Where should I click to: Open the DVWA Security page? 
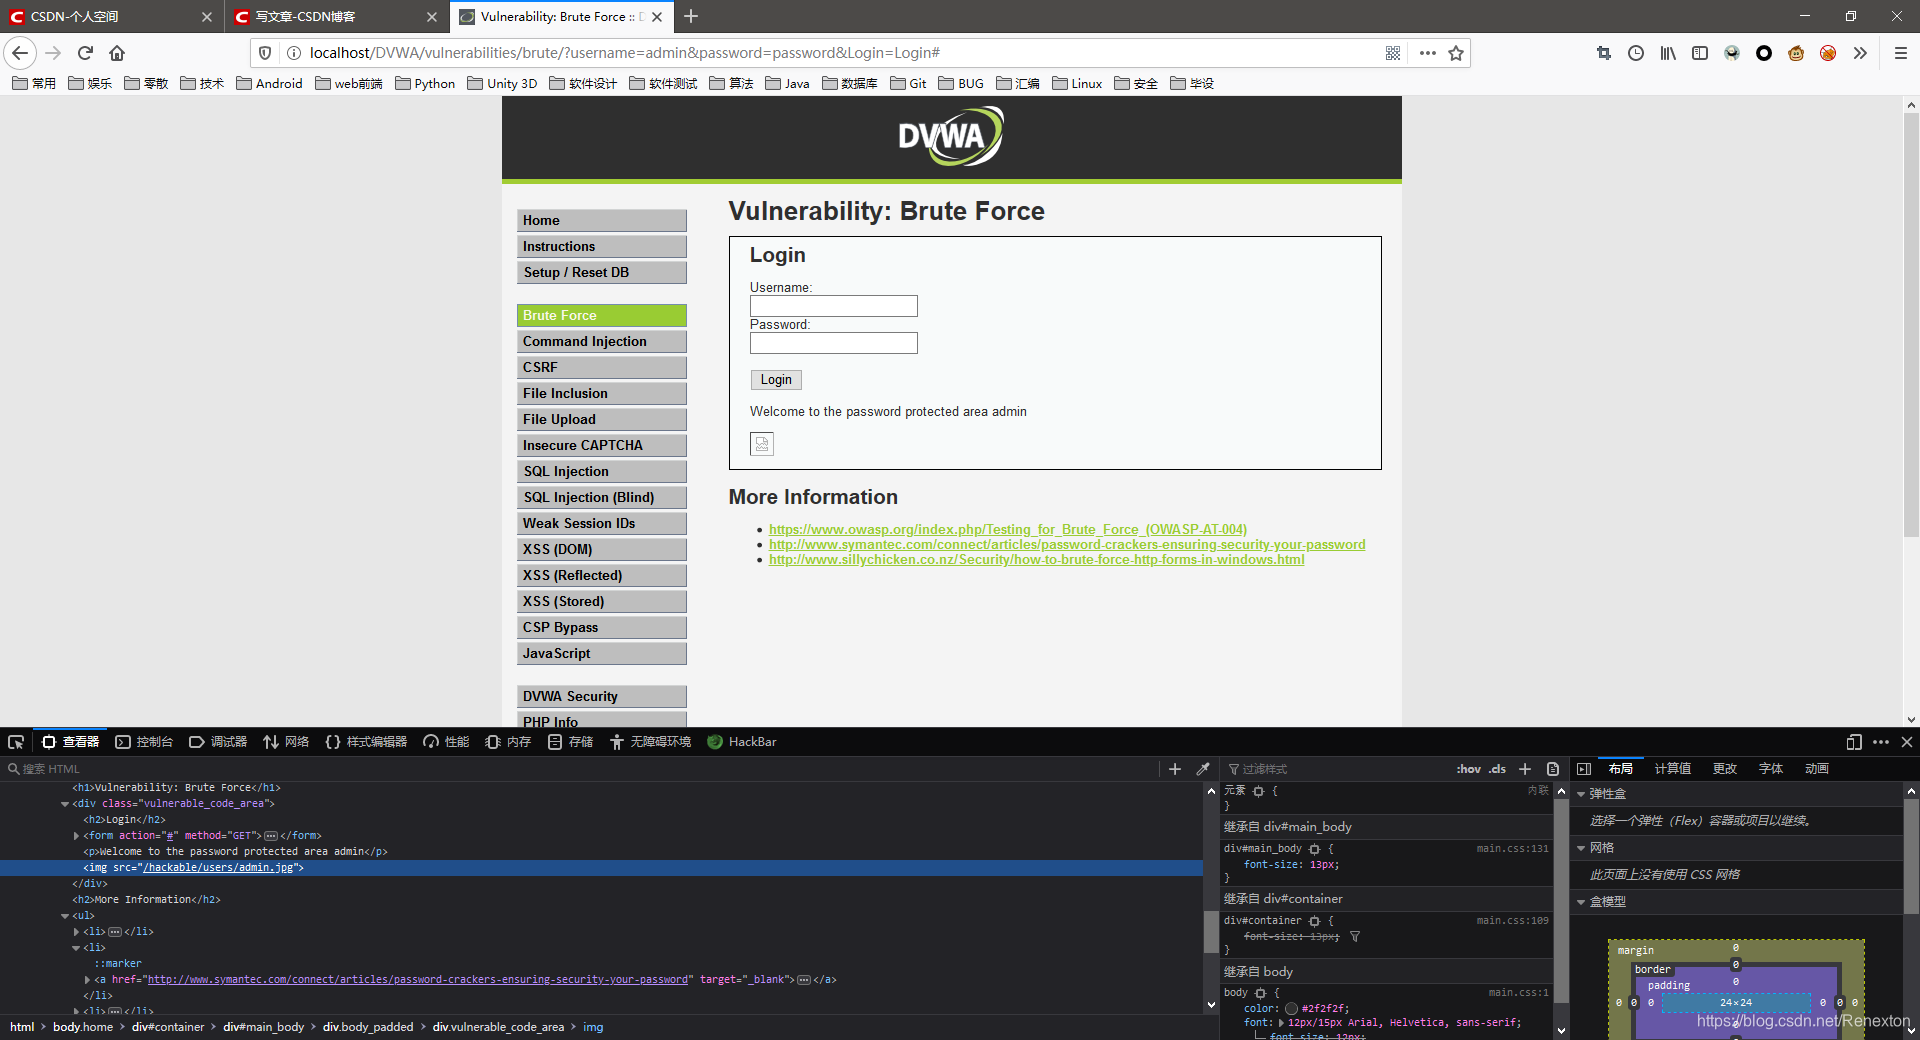pos(602,696)
